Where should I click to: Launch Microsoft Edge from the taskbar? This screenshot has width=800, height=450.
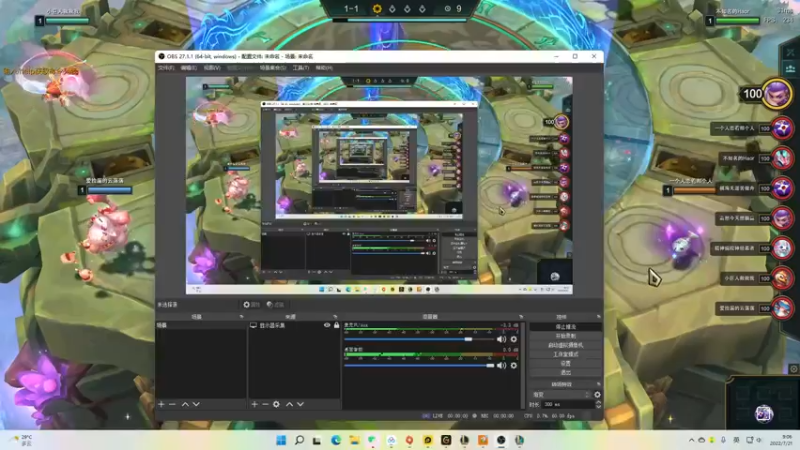(336, 440)
